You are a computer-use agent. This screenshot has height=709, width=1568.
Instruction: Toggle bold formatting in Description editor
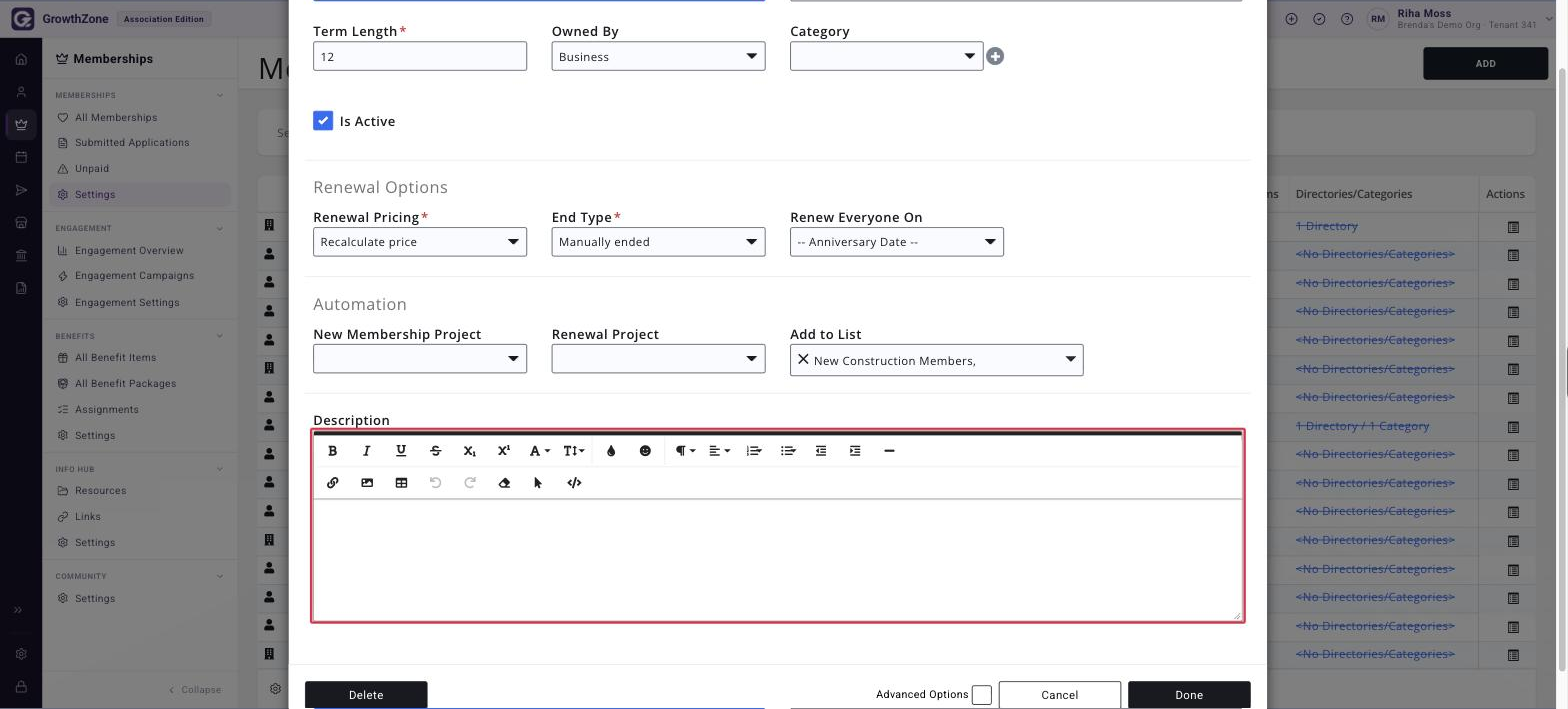coord(333,451)
